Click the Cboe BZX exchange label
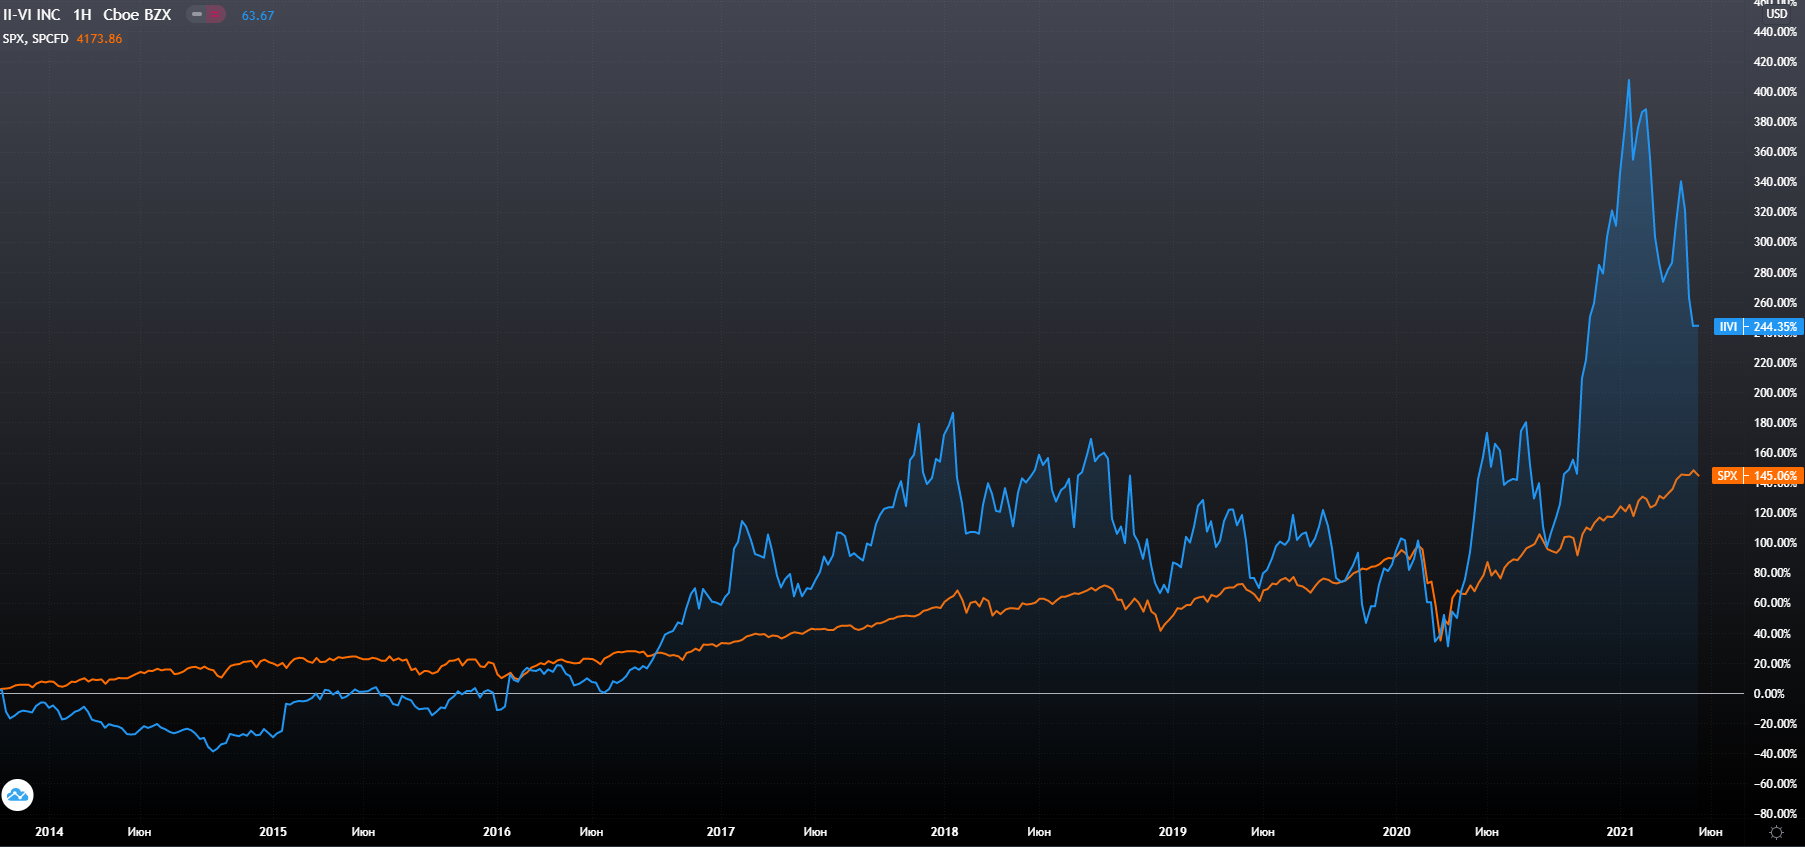 click(x=137, y=15)
